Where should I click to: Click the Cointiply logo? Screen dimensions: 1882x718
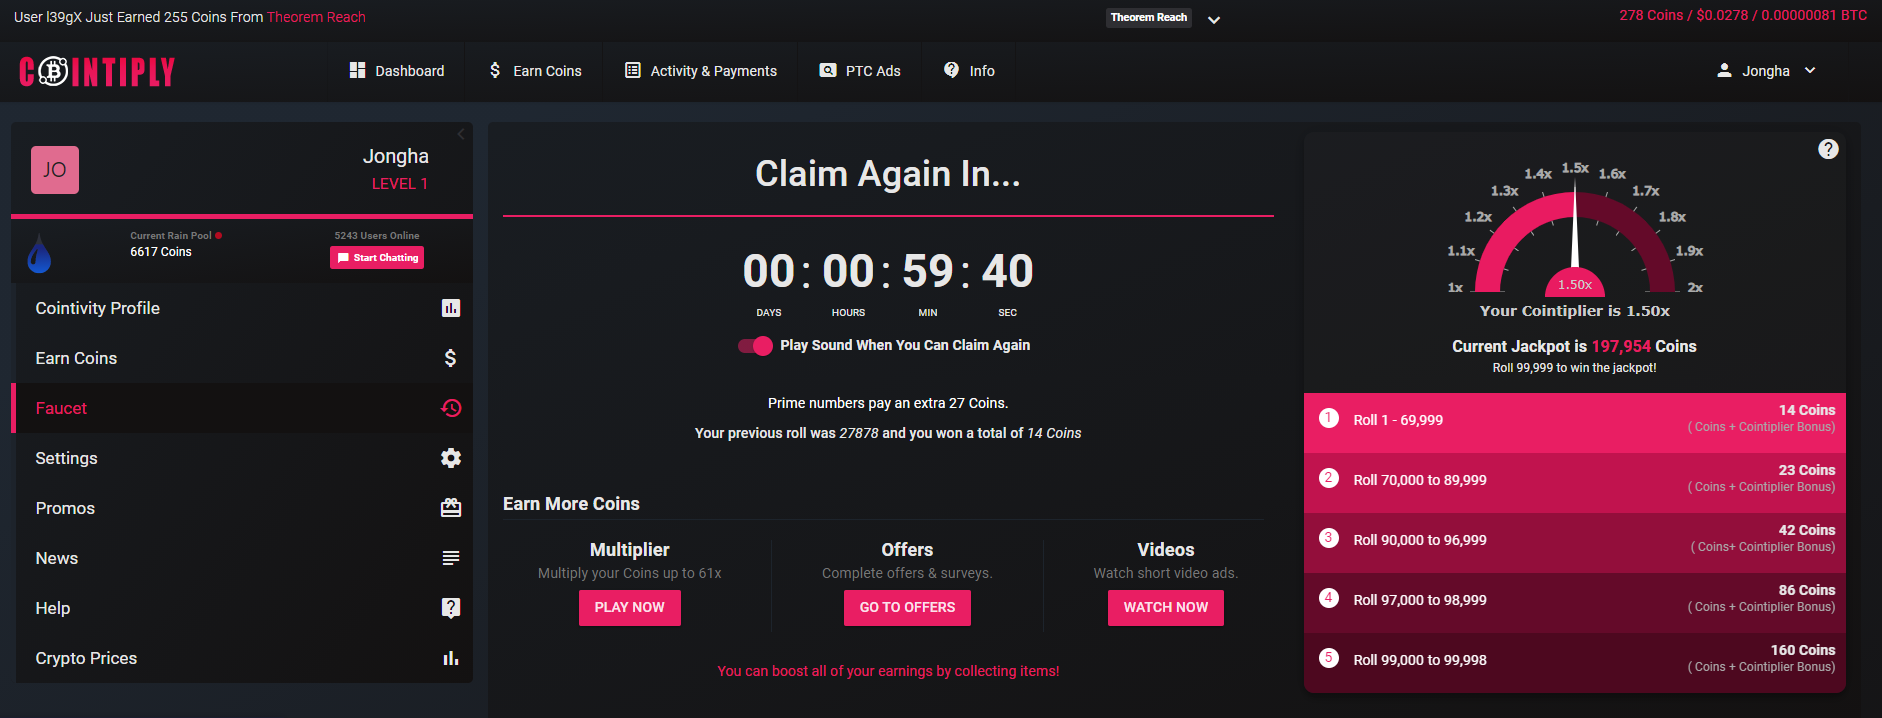point(97,71)
